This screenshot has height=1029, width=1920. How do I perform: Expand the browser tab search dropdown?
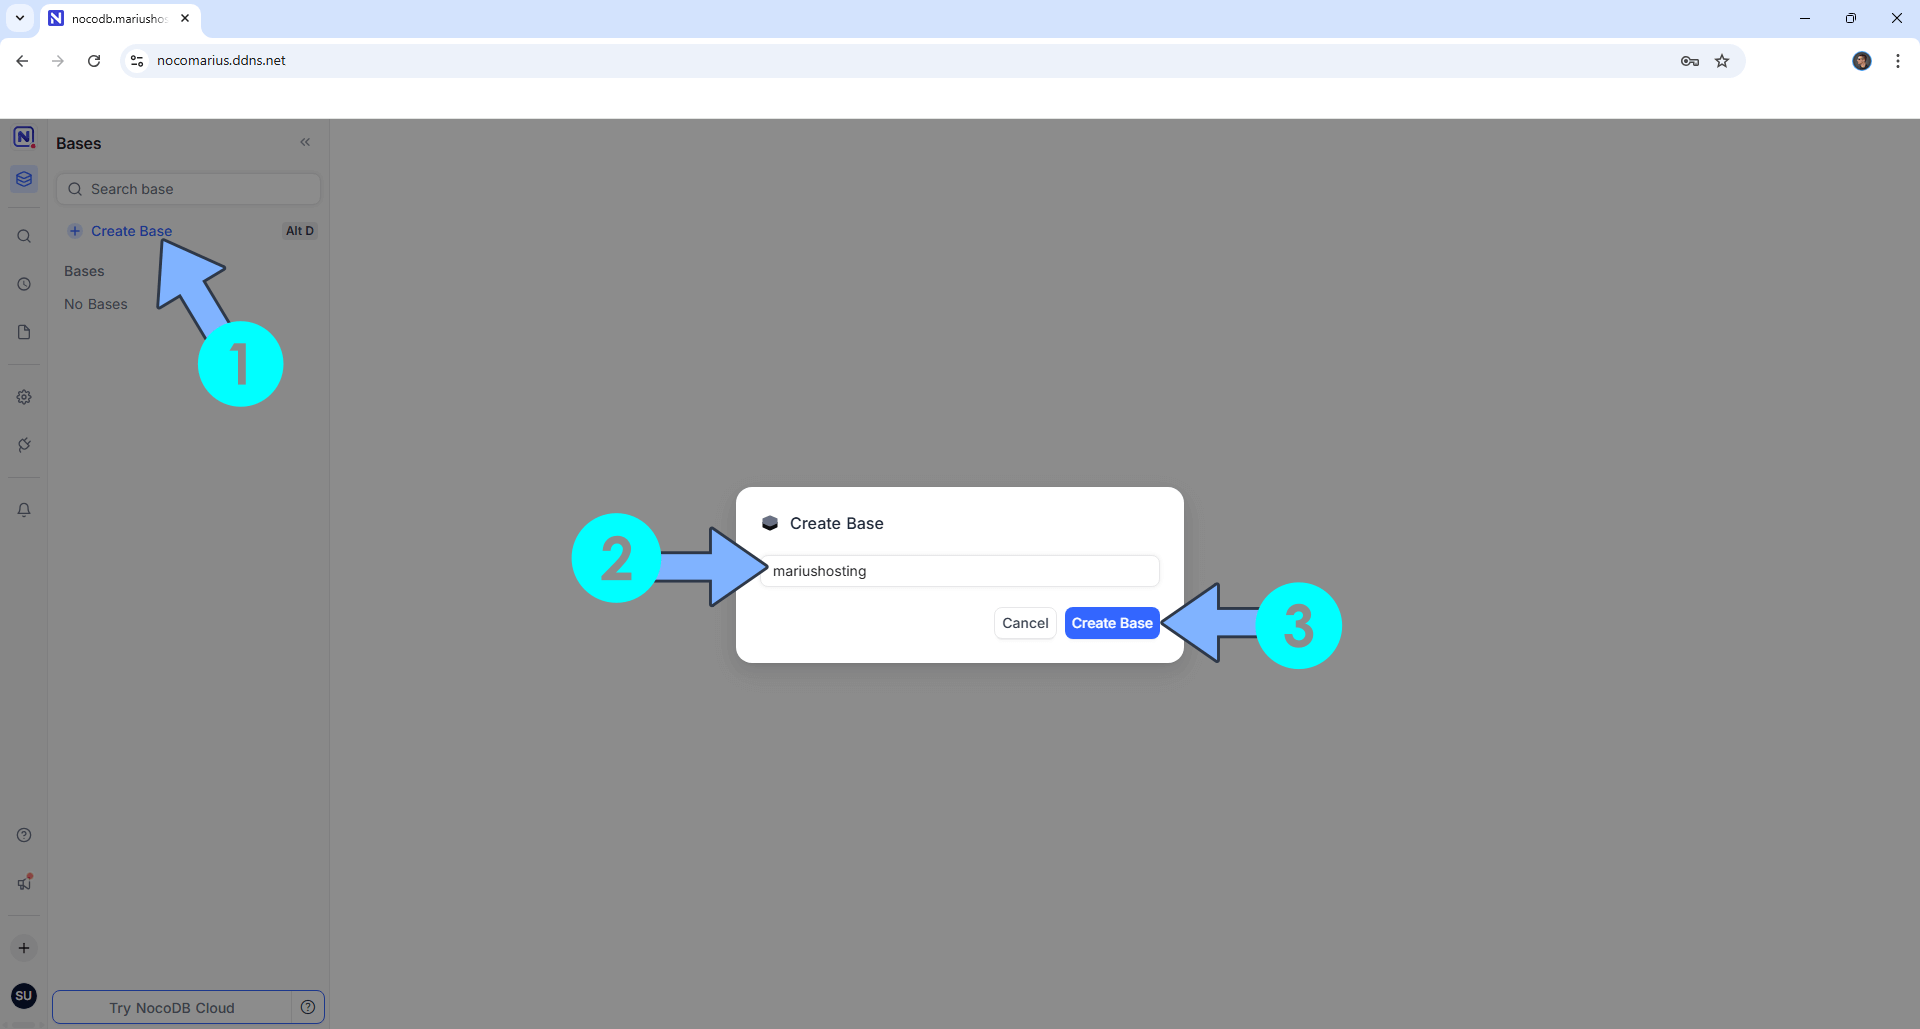click(19, 17)
